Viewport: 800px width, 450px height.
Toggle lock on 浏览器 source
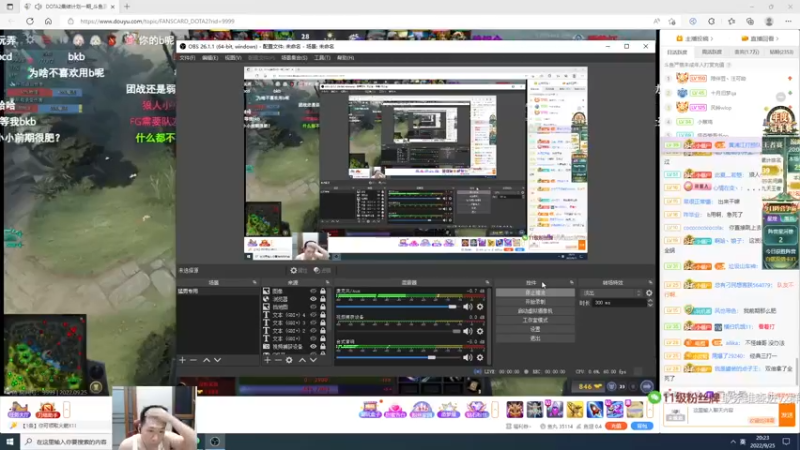point(322,299)
